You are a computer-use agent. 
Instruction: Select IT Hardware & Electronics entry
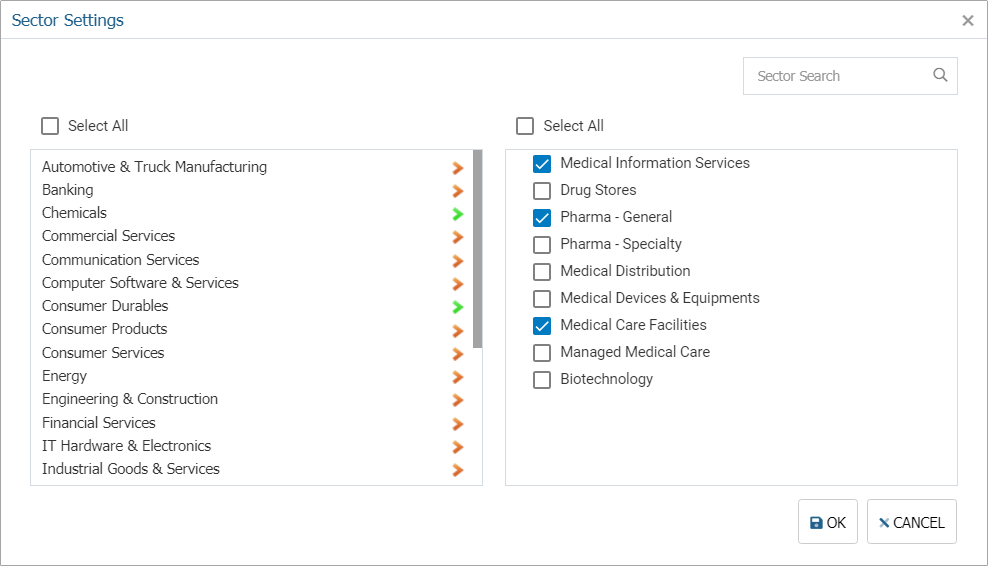(252, 446)
